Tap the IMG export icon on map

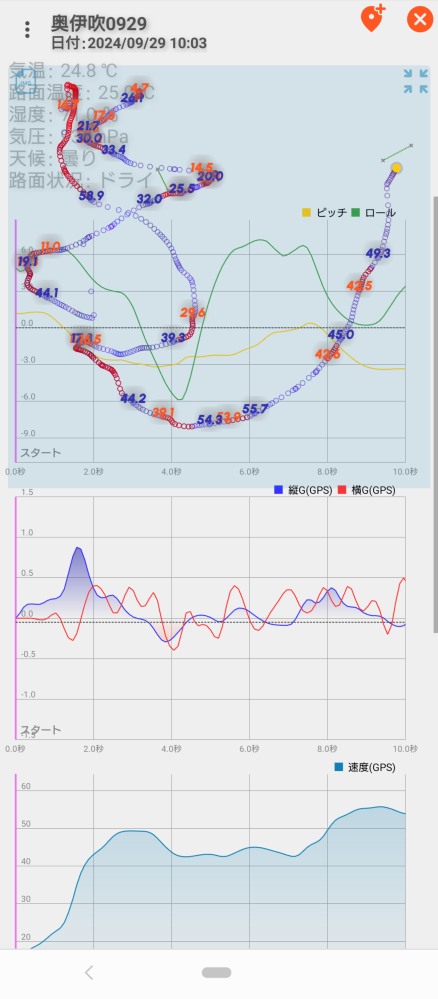[x=25, y=82]
